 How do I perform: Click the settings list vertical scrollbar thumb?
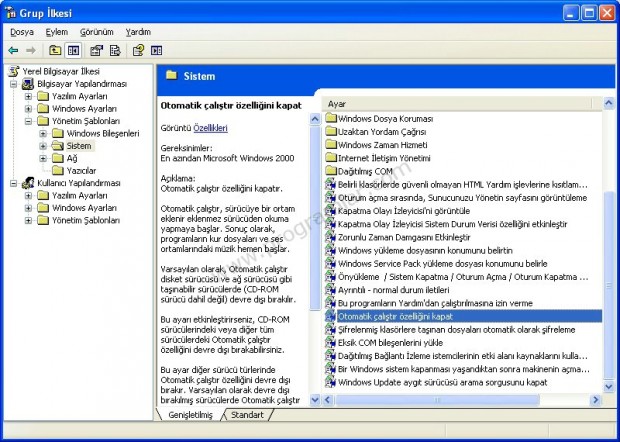pyautogui.click(x=609, y=283)
